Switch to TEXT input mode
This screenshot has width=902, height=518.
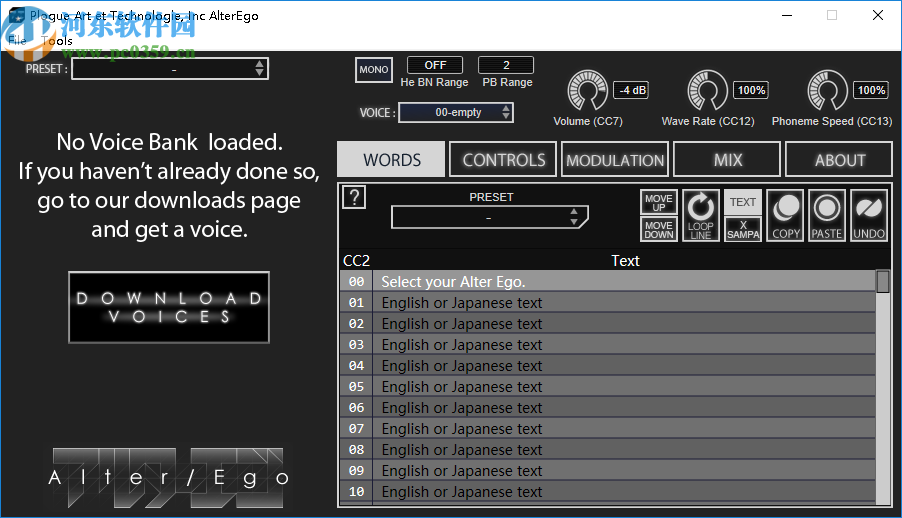(743, 202)
